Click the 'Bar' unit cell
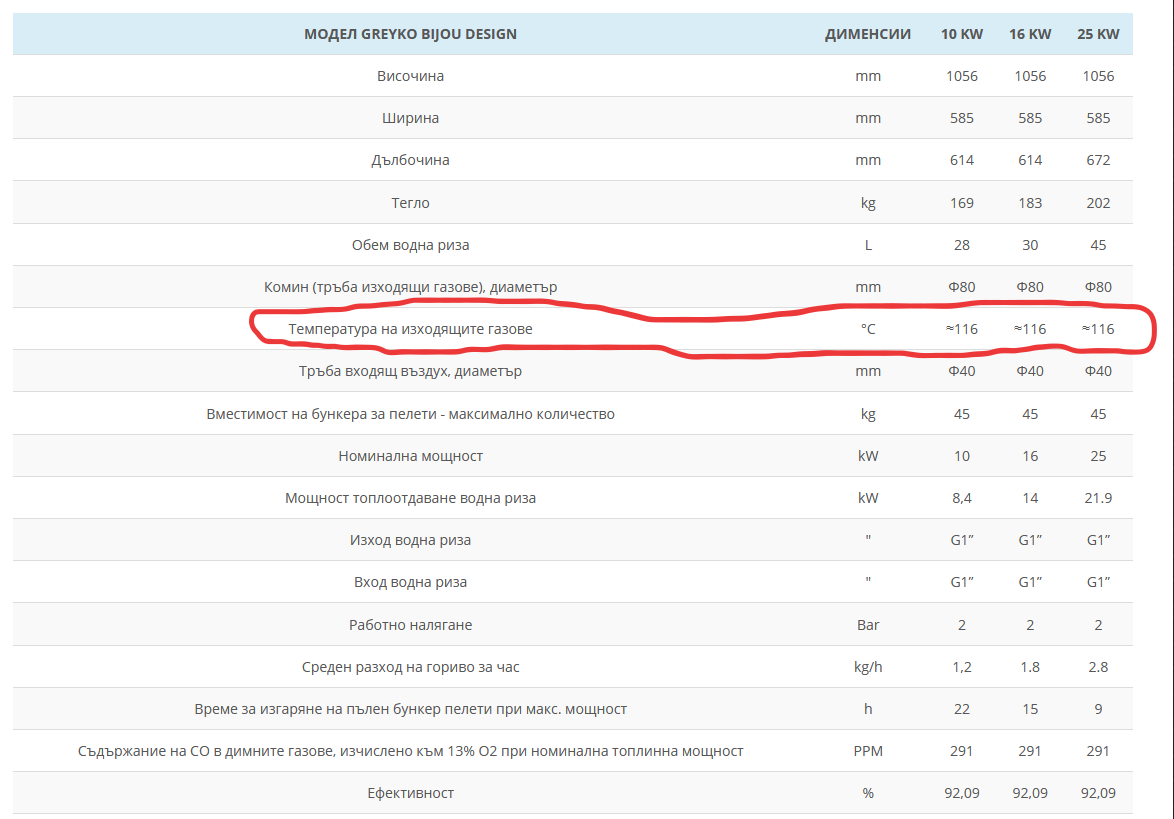 click(x=868, y=624)
